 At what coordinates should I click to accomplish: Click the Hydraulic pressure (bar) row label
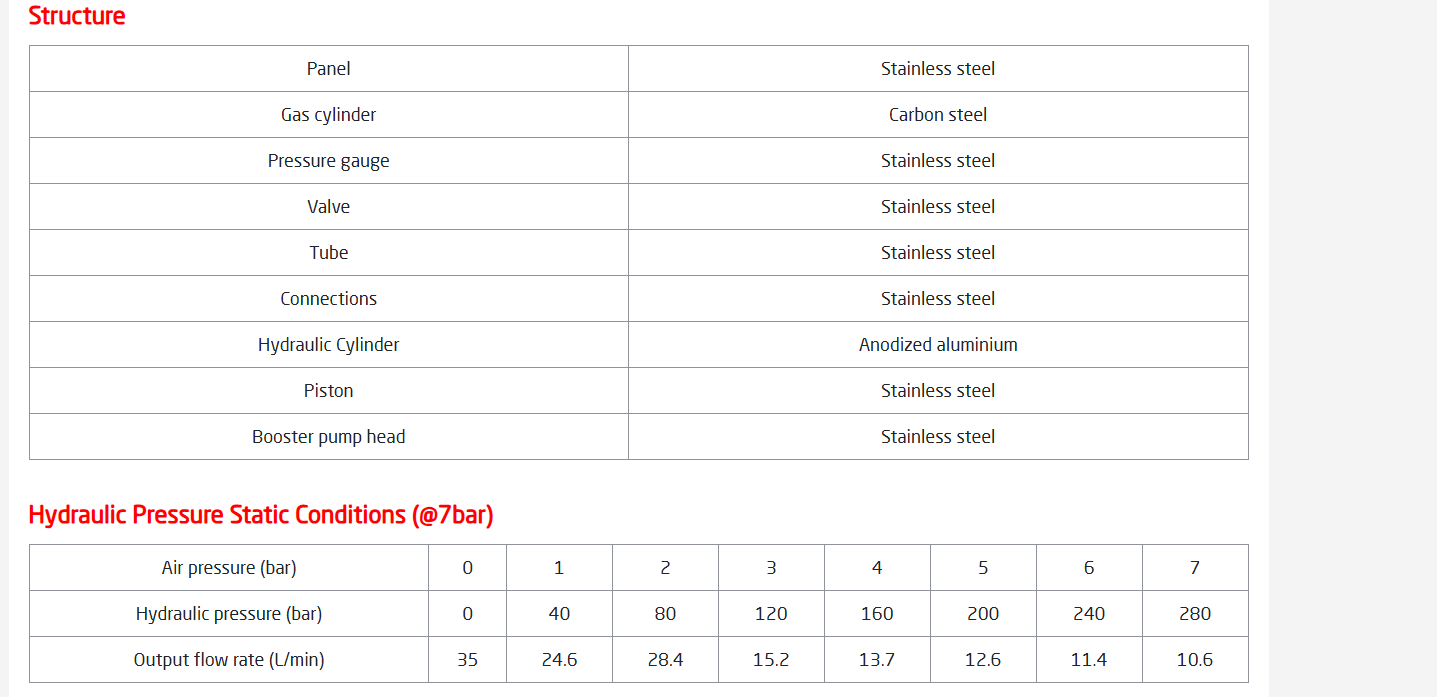point(229,614)
